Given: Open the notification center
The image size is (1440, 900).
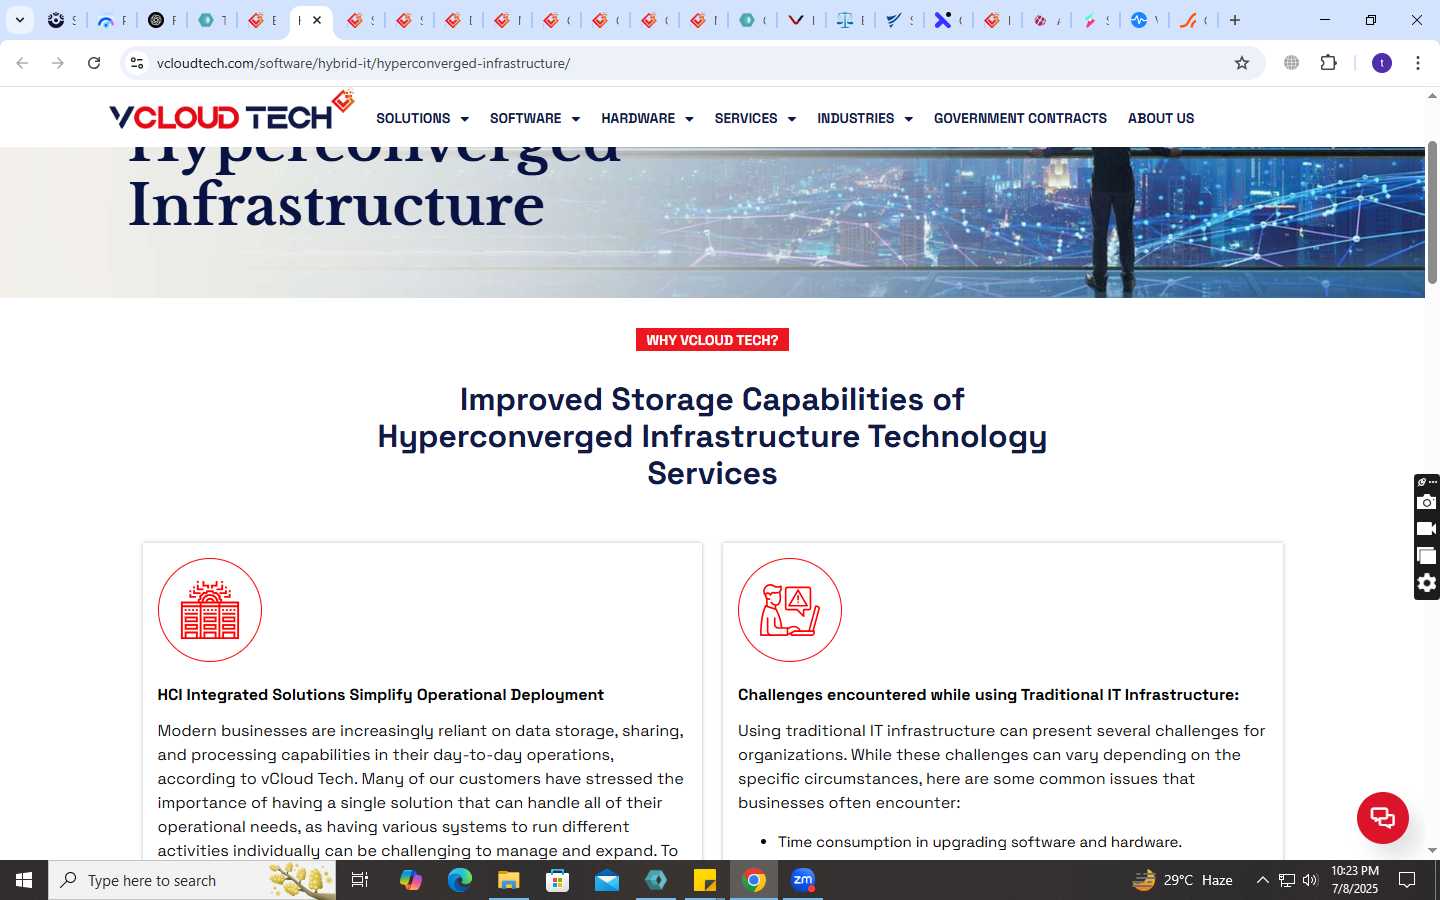Looking at the screenshot, I should (1407, 880).
